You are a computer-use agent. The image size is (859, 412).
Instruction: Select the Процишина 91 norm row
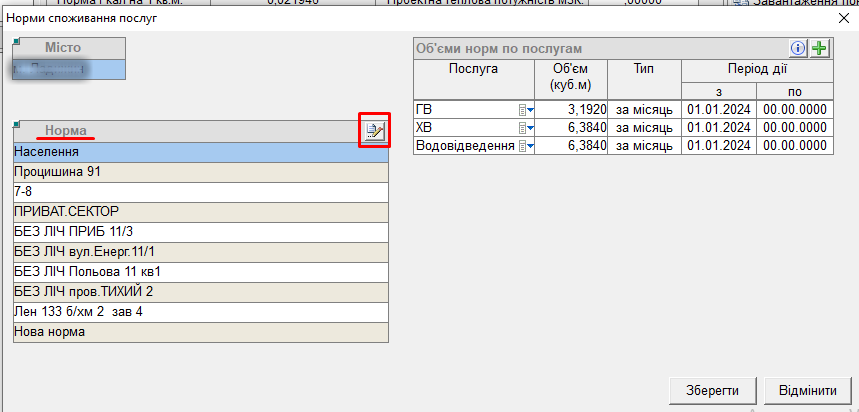(x=200, y=172)
